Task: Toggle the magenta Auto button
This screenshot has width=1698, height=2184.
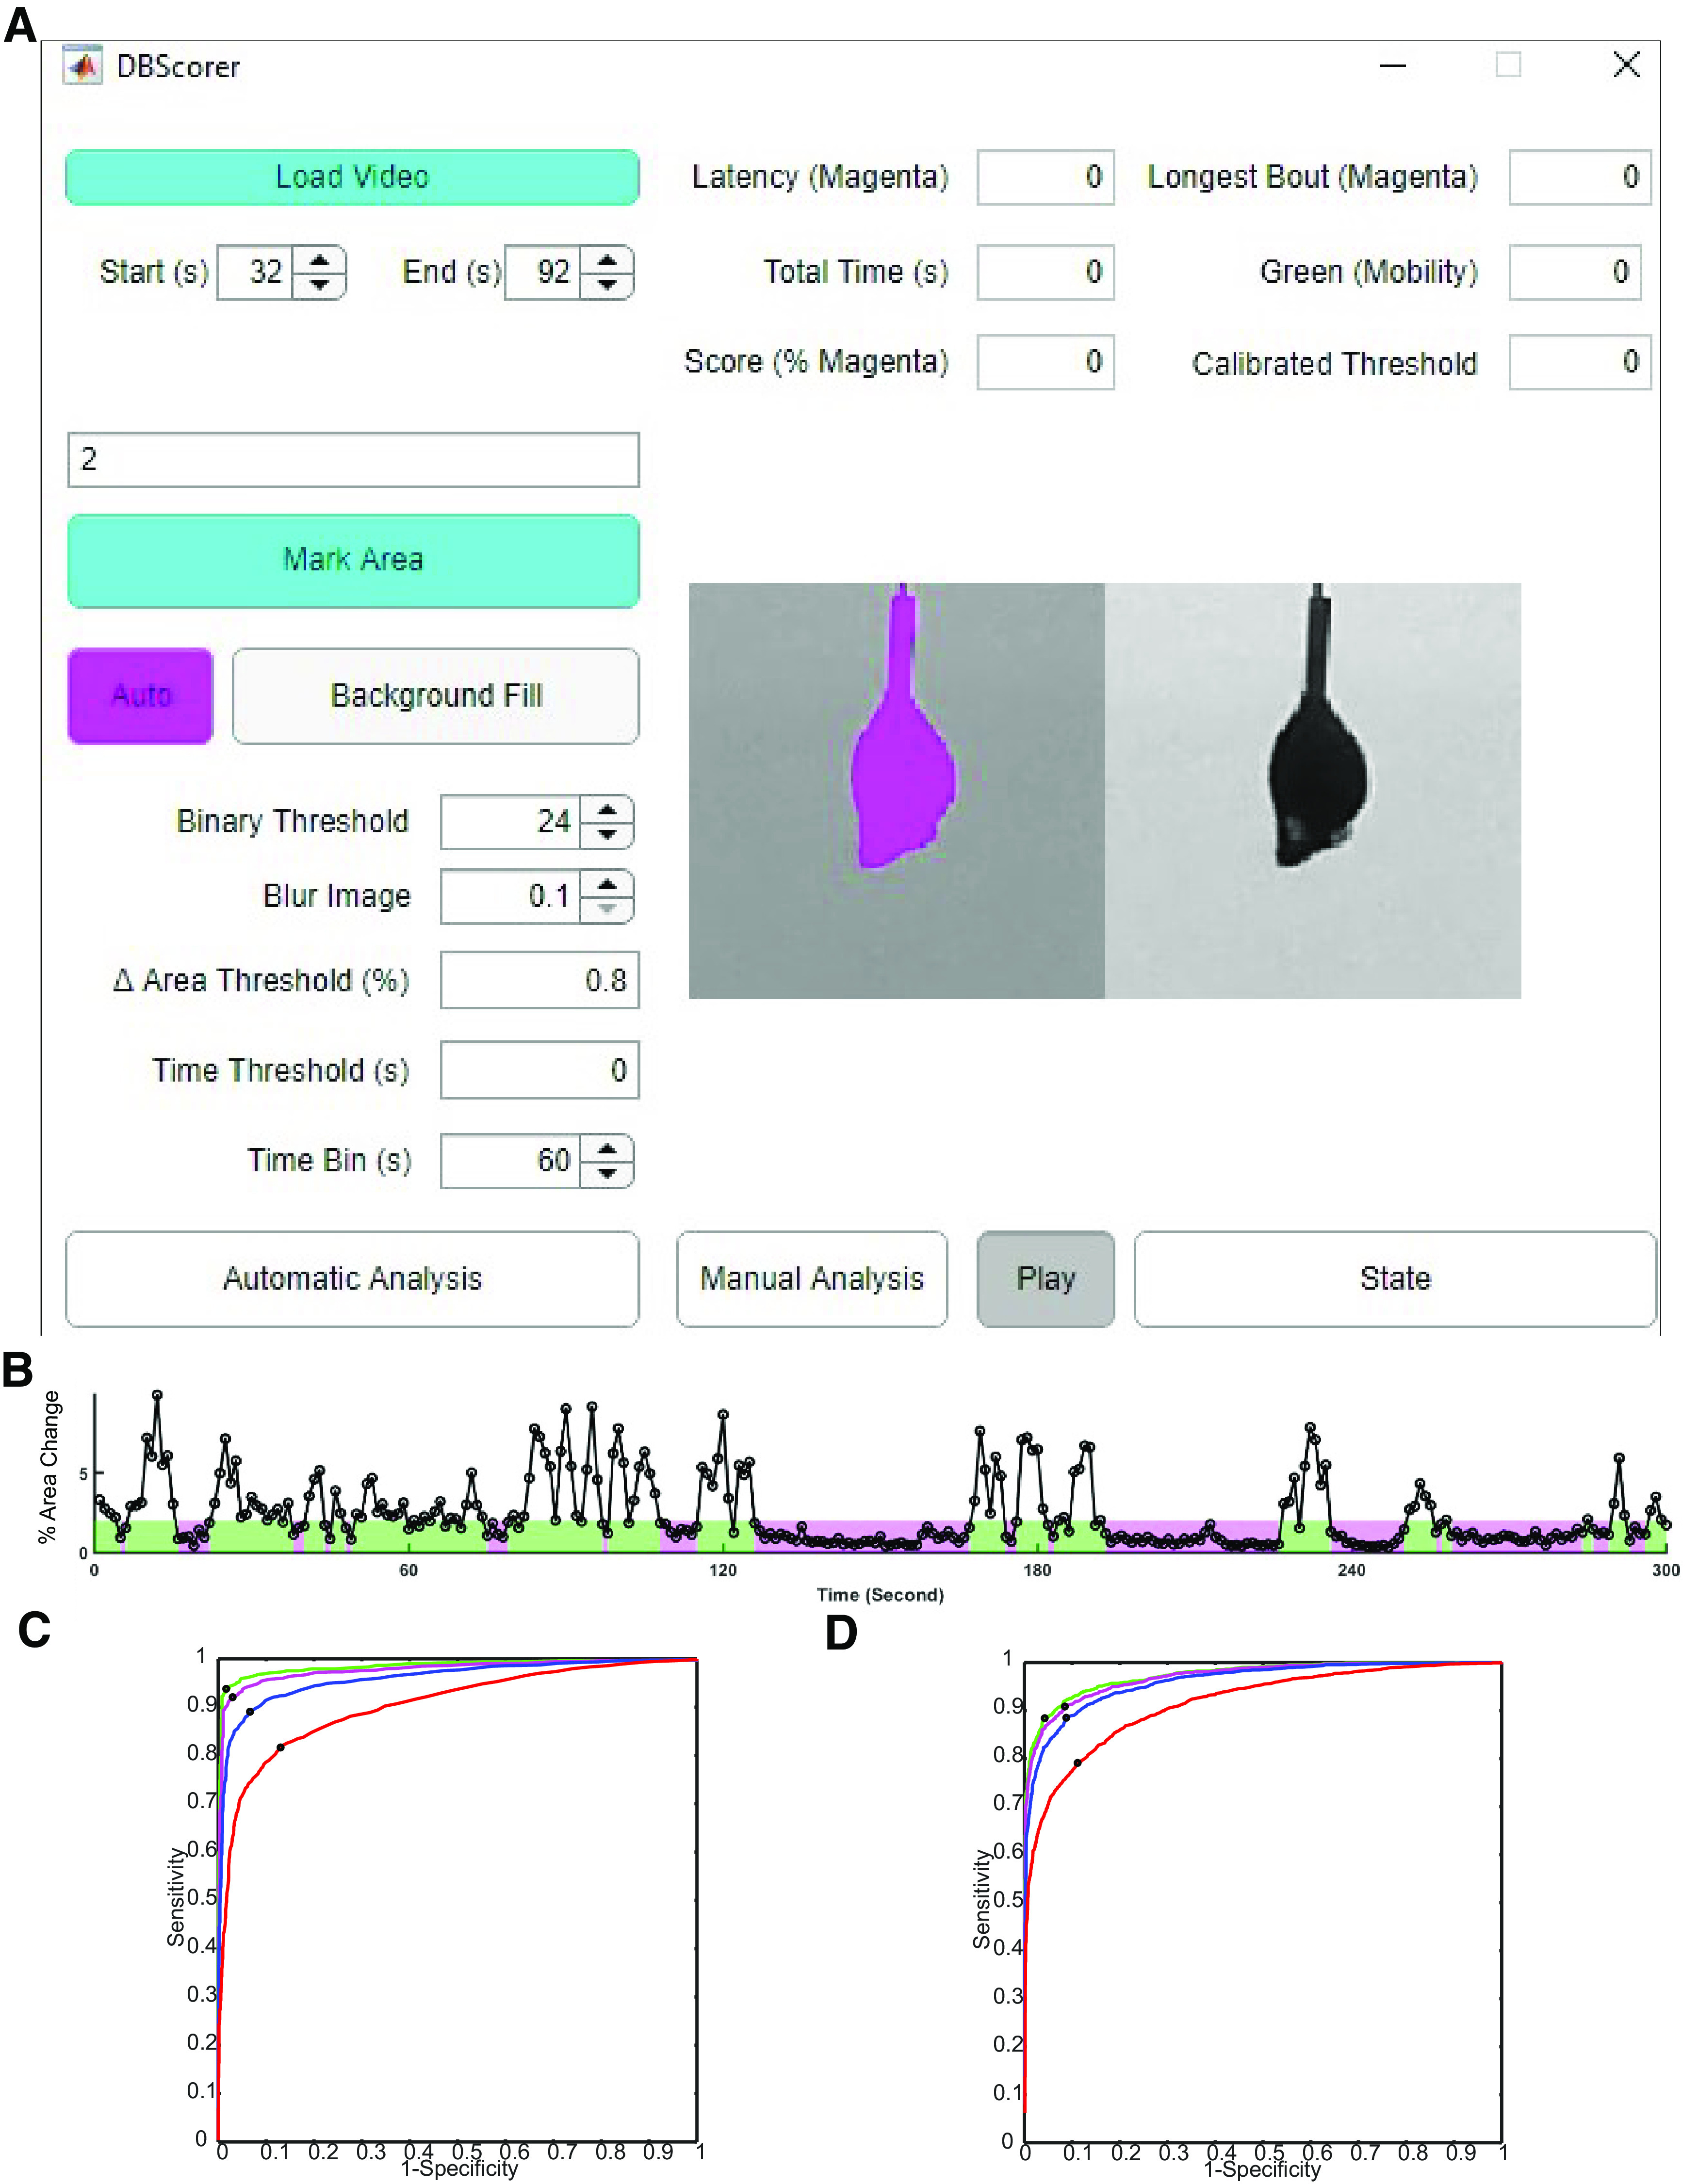Action: (x=140, y=696)
